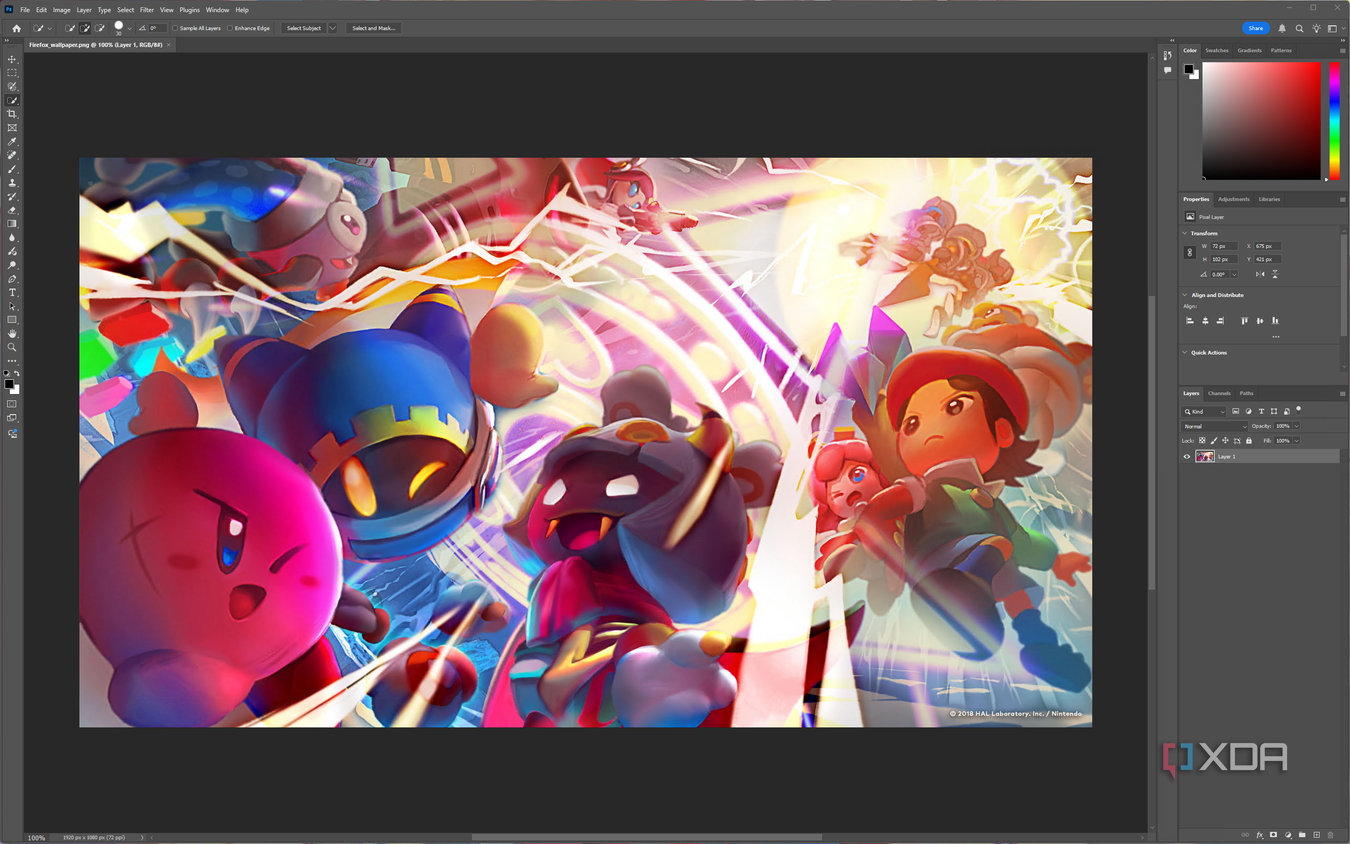Toggle link width and height constraint
Viewport: 1350px width, 844px height.
(1190, 252)
